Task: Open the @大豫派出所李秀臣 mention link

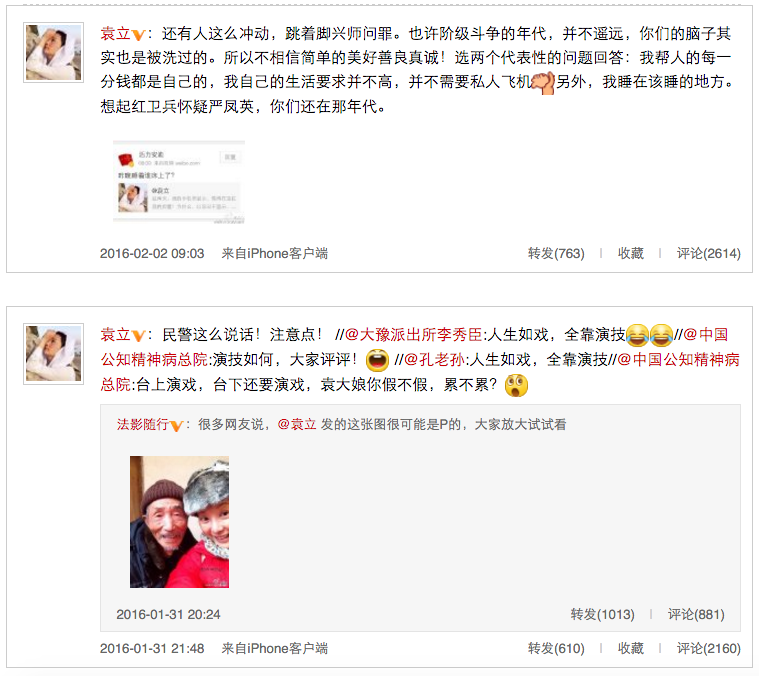Action: pos(414,334)
